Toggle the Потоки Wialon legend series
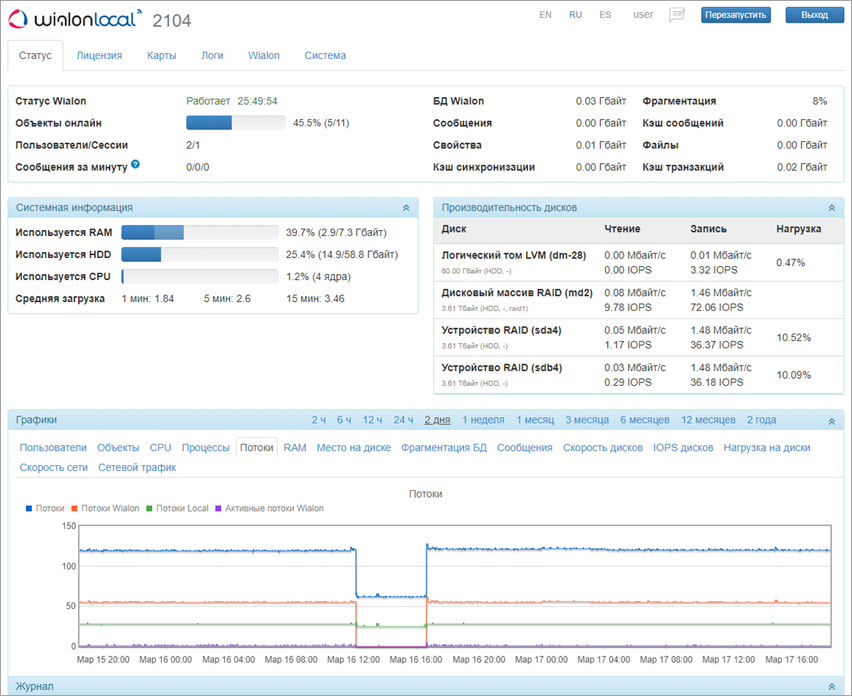Viewport: 852px width, 696px height. point(105,508)
